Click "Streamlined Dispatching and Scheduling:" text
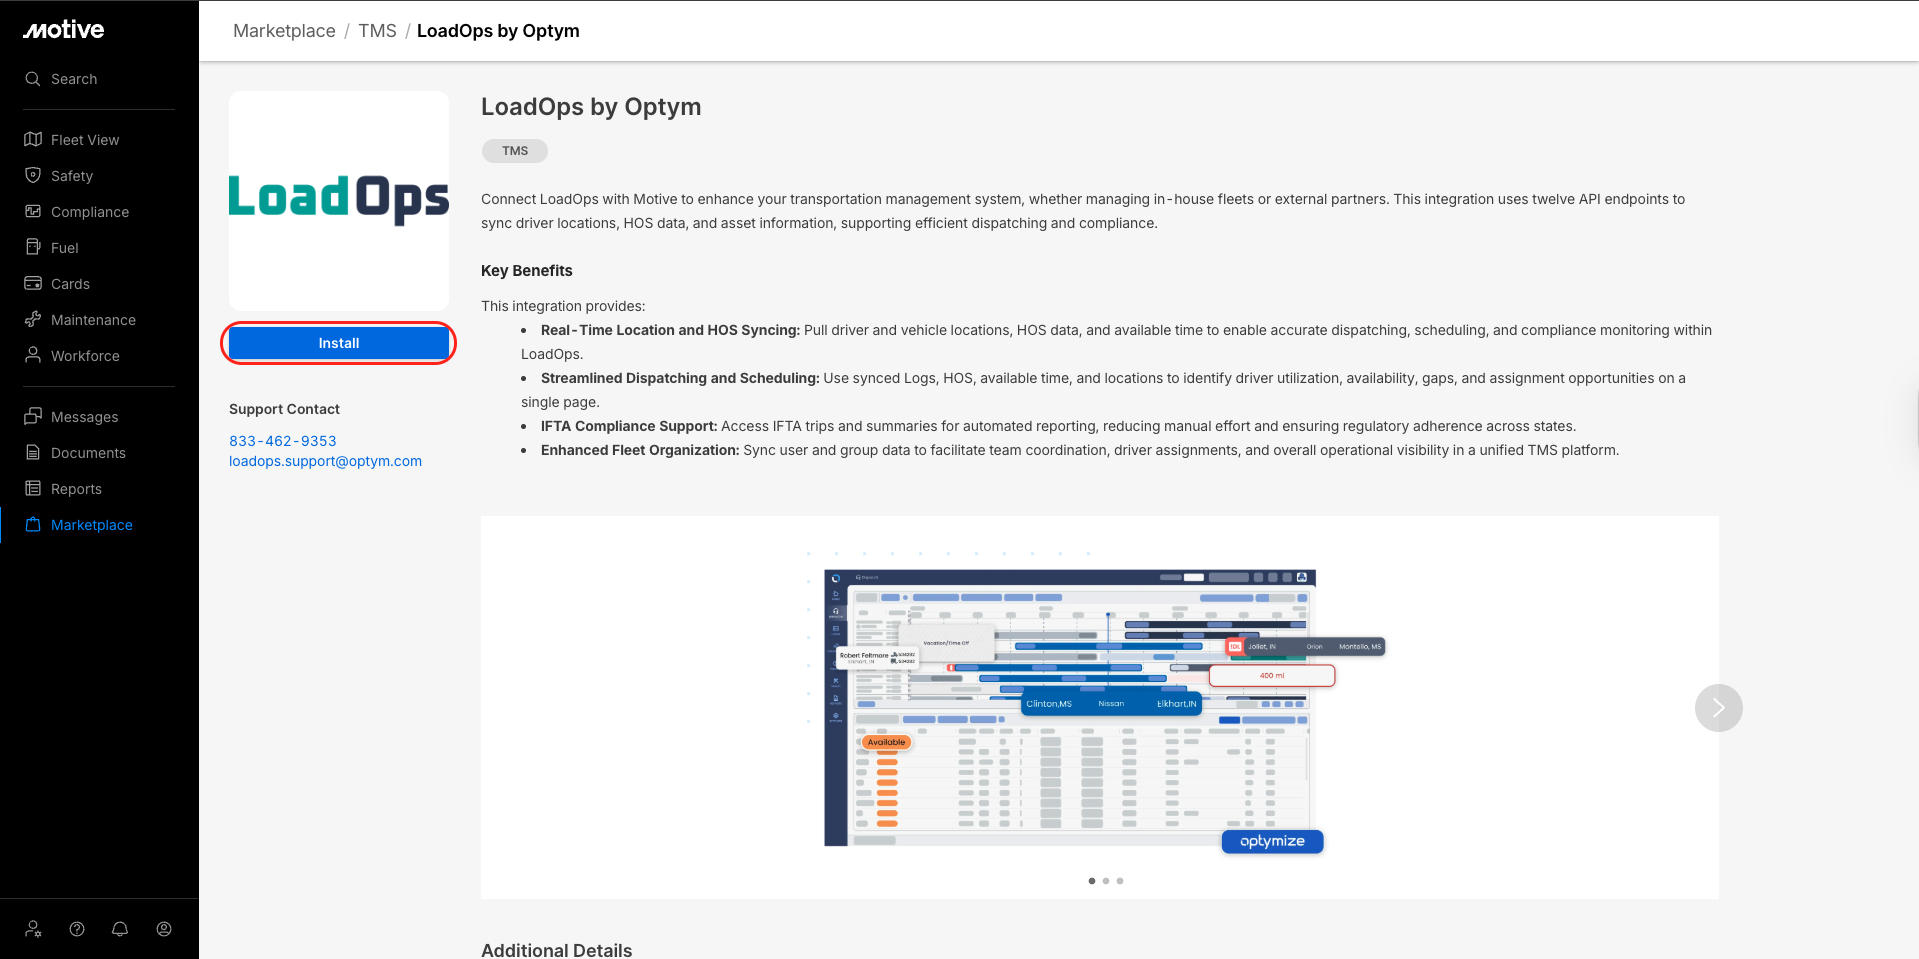The width and height of the screenshot is (1919, 959). [x=680, y=378]
